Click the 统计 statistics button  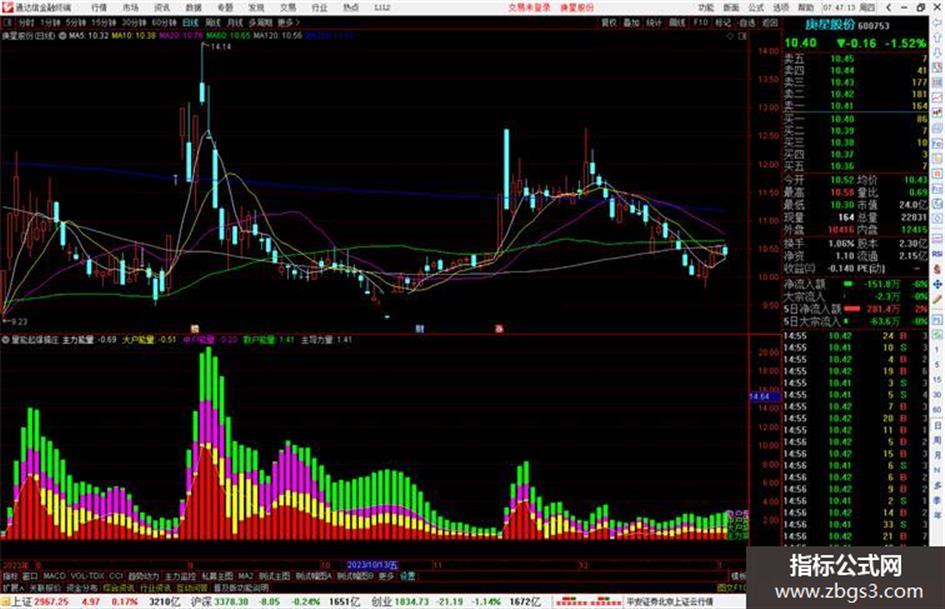tap(654, 22)
